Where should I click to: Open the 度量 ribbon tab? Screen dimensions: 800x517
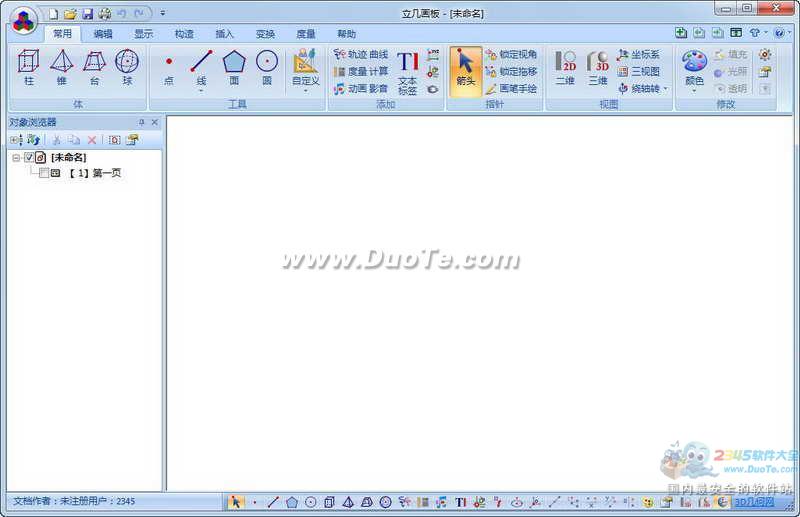[x=306, y=34]
